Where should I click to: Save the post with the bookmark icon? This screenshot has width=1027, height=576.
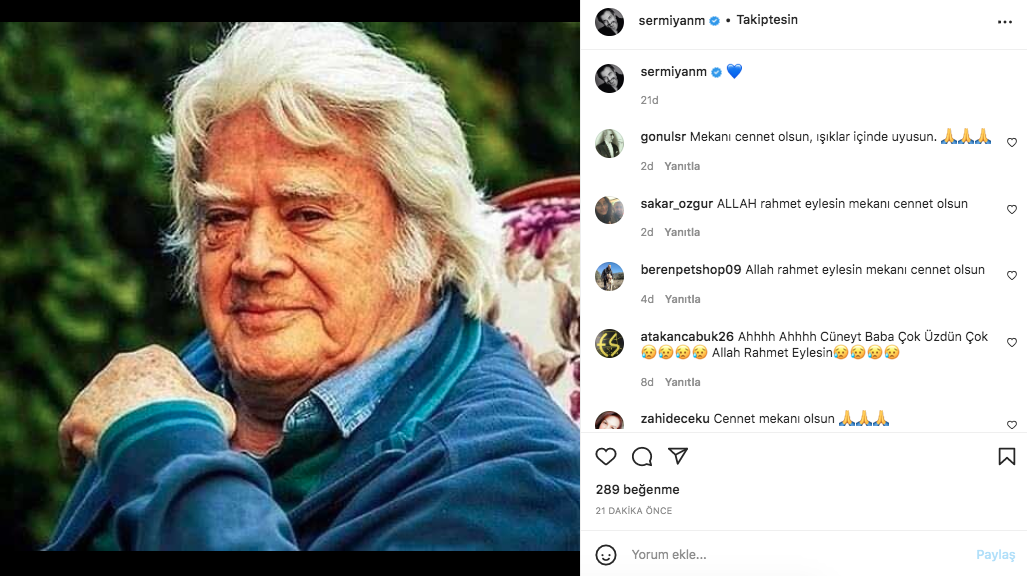1009,456
